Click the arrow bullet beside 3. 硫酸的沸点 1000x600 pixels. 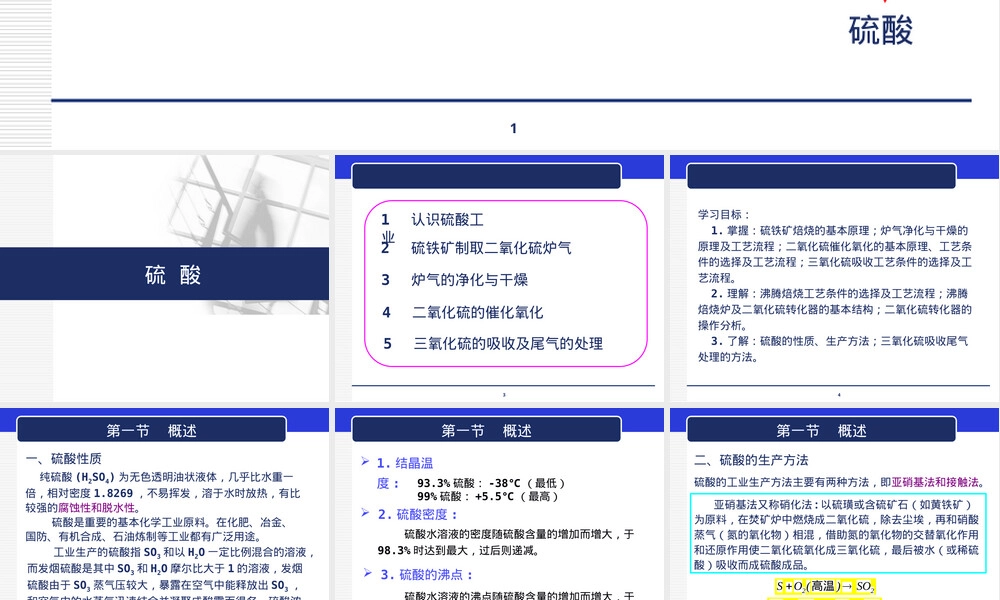click(x=367, y=573)
